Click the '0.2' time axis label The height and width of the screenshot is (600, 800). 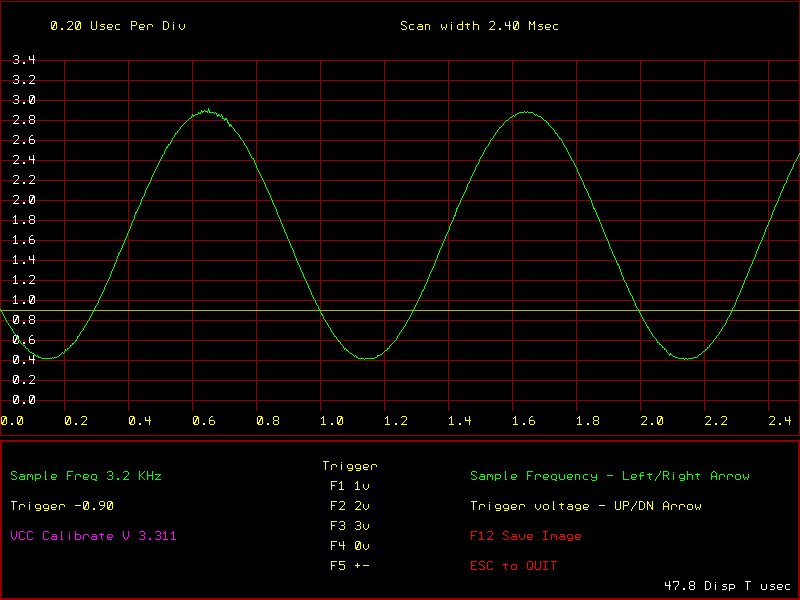tap(76, 421)
